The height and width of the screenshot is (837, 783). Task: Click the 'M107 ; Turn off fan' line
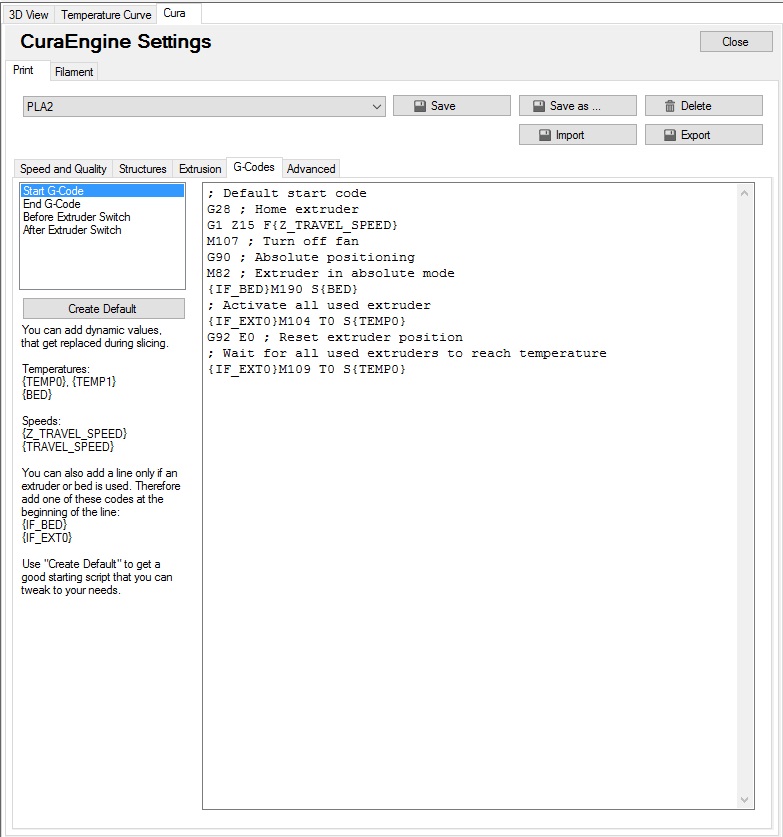(x=283, y=241)
